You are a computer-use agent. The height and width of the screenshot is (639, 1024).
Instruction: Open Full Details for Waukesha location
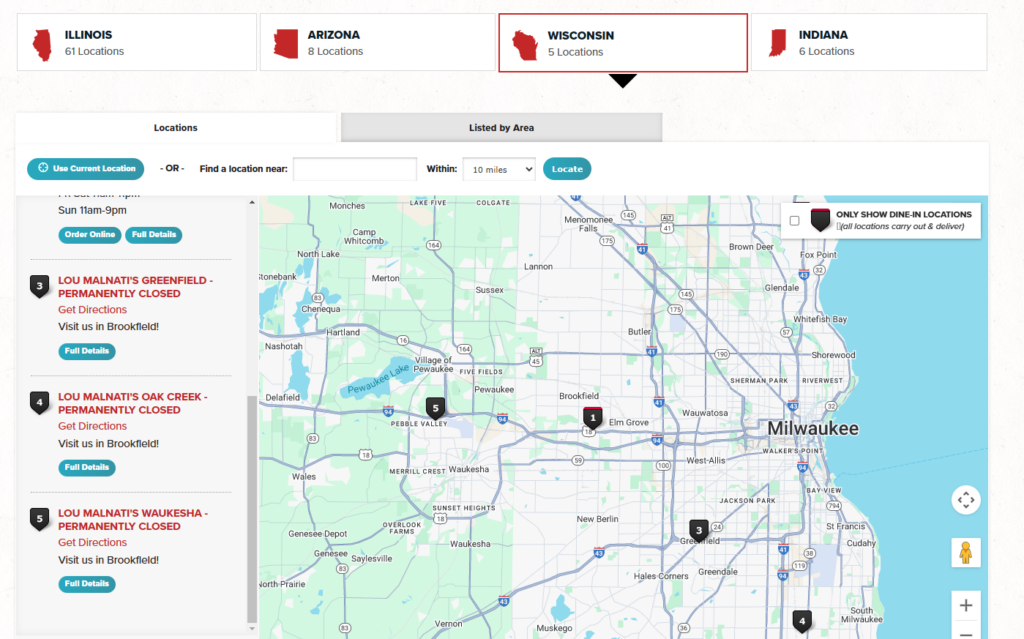(87, 583)
